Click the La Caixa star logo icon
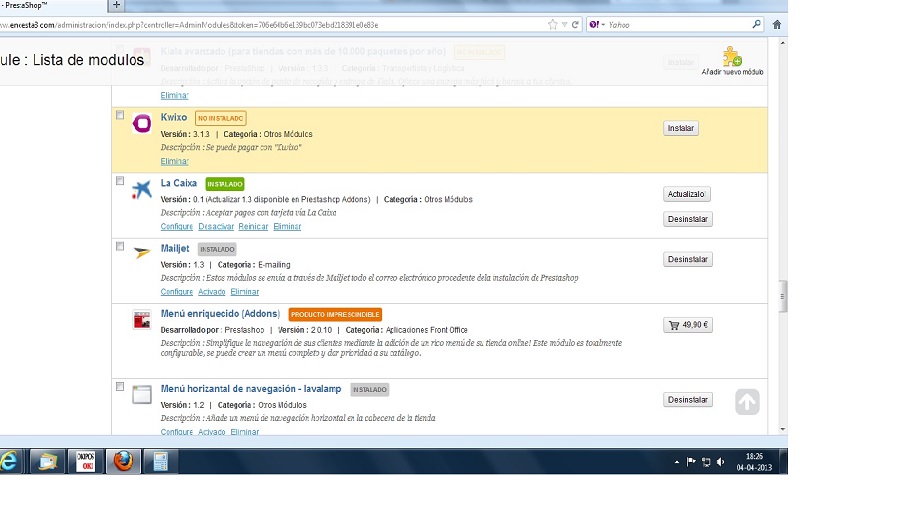Screen dimensions: 900x506 pos(142,189)
